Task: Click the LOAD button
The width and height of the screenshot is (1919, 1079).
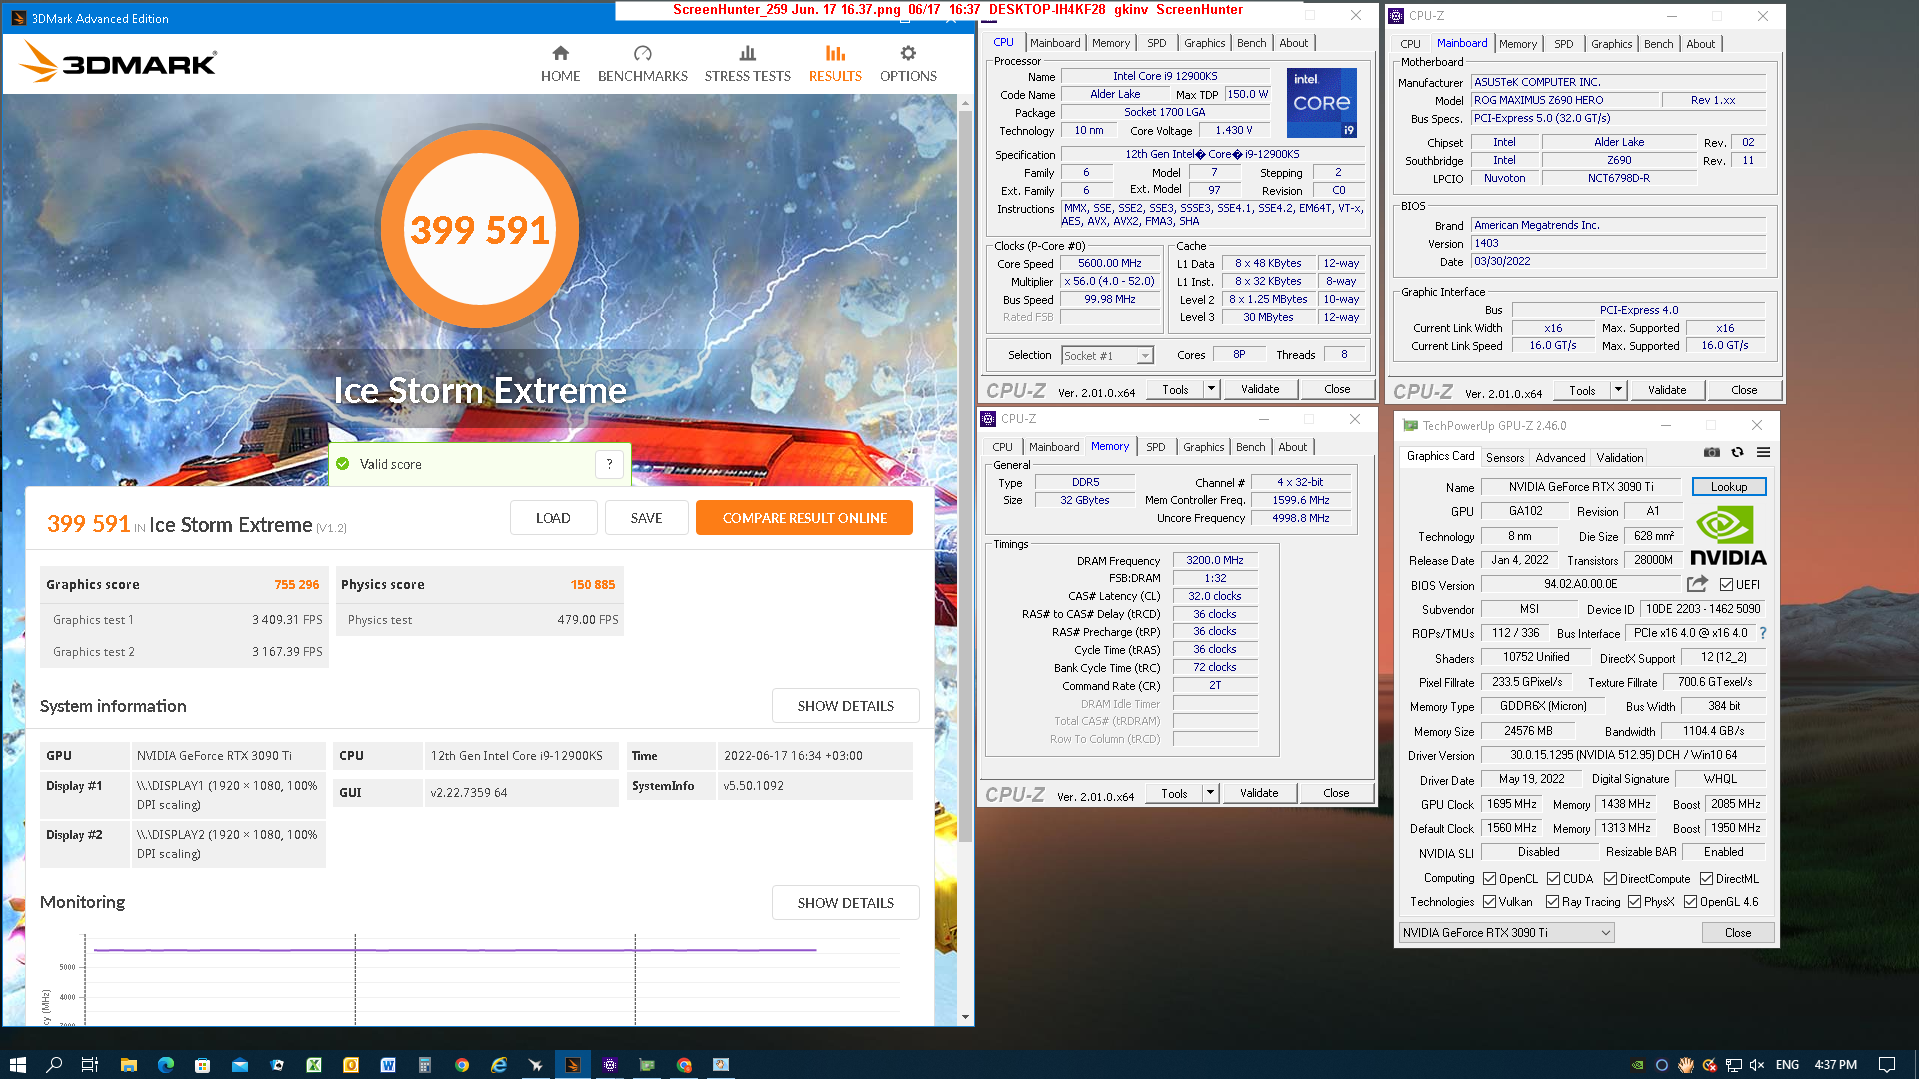Action: click(553, 518)
